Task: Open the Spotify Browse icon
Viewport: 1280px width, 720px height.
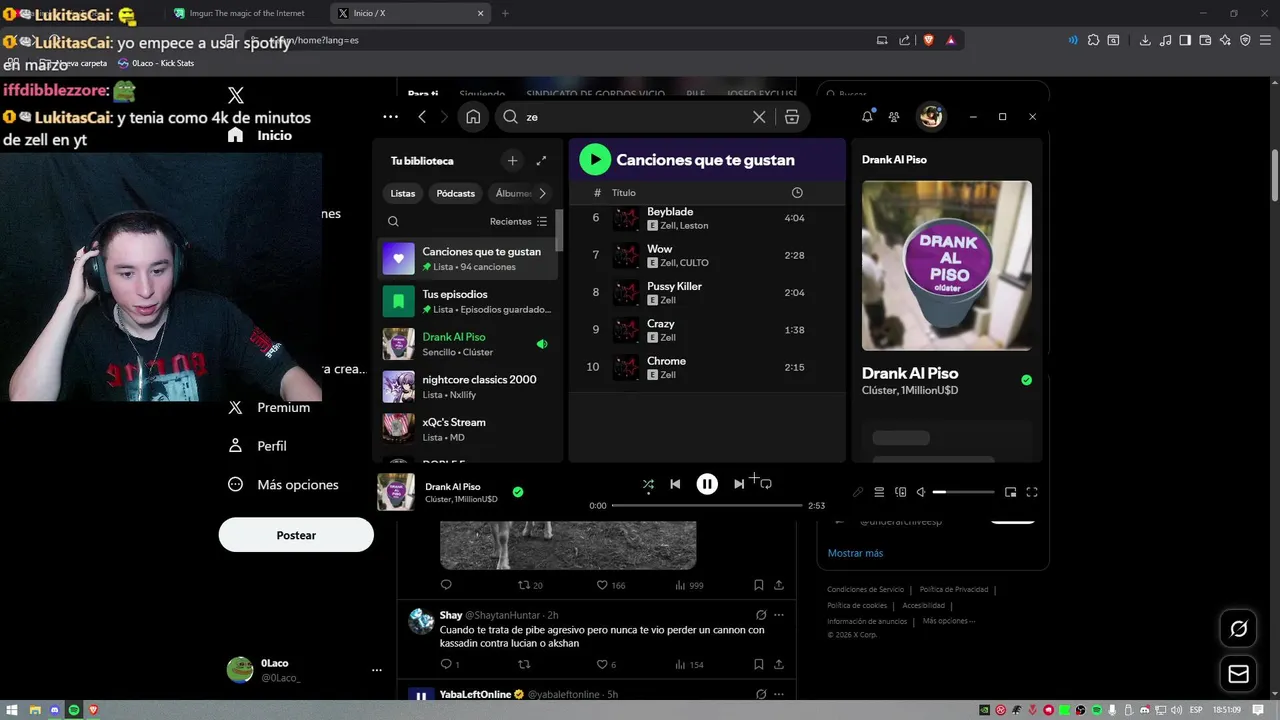Action: pyautogui.click(x=792, y=117)
